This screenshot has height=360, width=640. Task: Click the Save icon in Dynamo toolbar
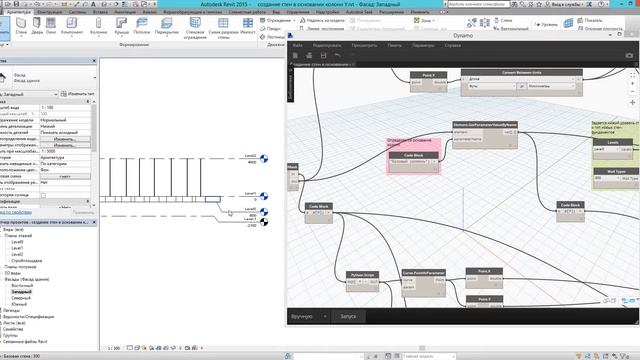pos(323,55)
